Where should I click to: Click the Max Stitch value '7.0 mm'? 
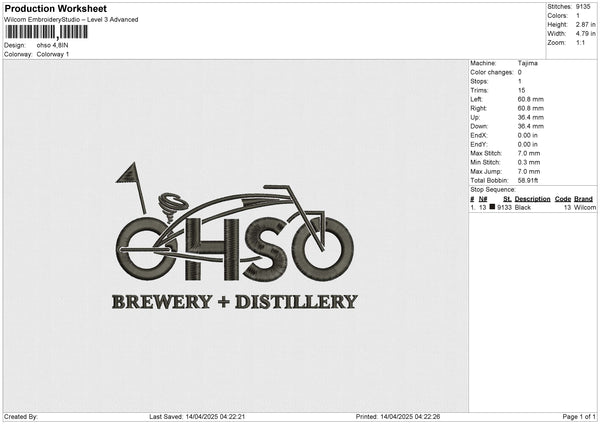529,153
